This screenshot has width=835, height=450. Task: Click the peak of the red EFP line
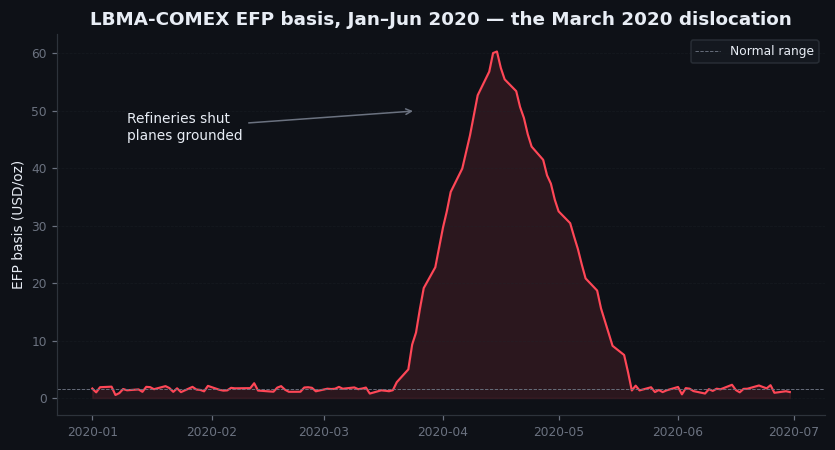pyautogui.click(x=496, y=52)
